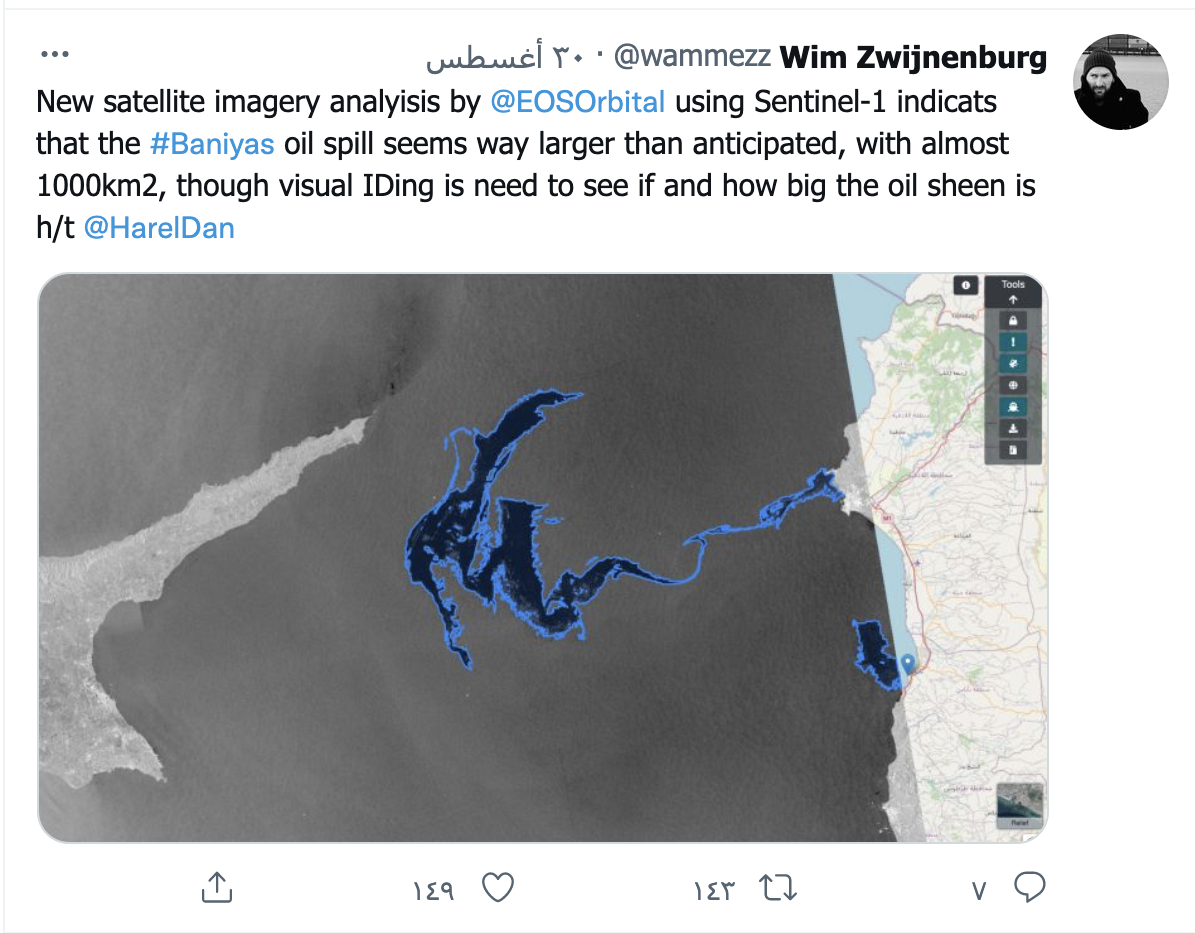The width and height of the screenshot is (1195, 933).
Task: Select the globe tool in Tools panel
Action: click(1013, 385)
